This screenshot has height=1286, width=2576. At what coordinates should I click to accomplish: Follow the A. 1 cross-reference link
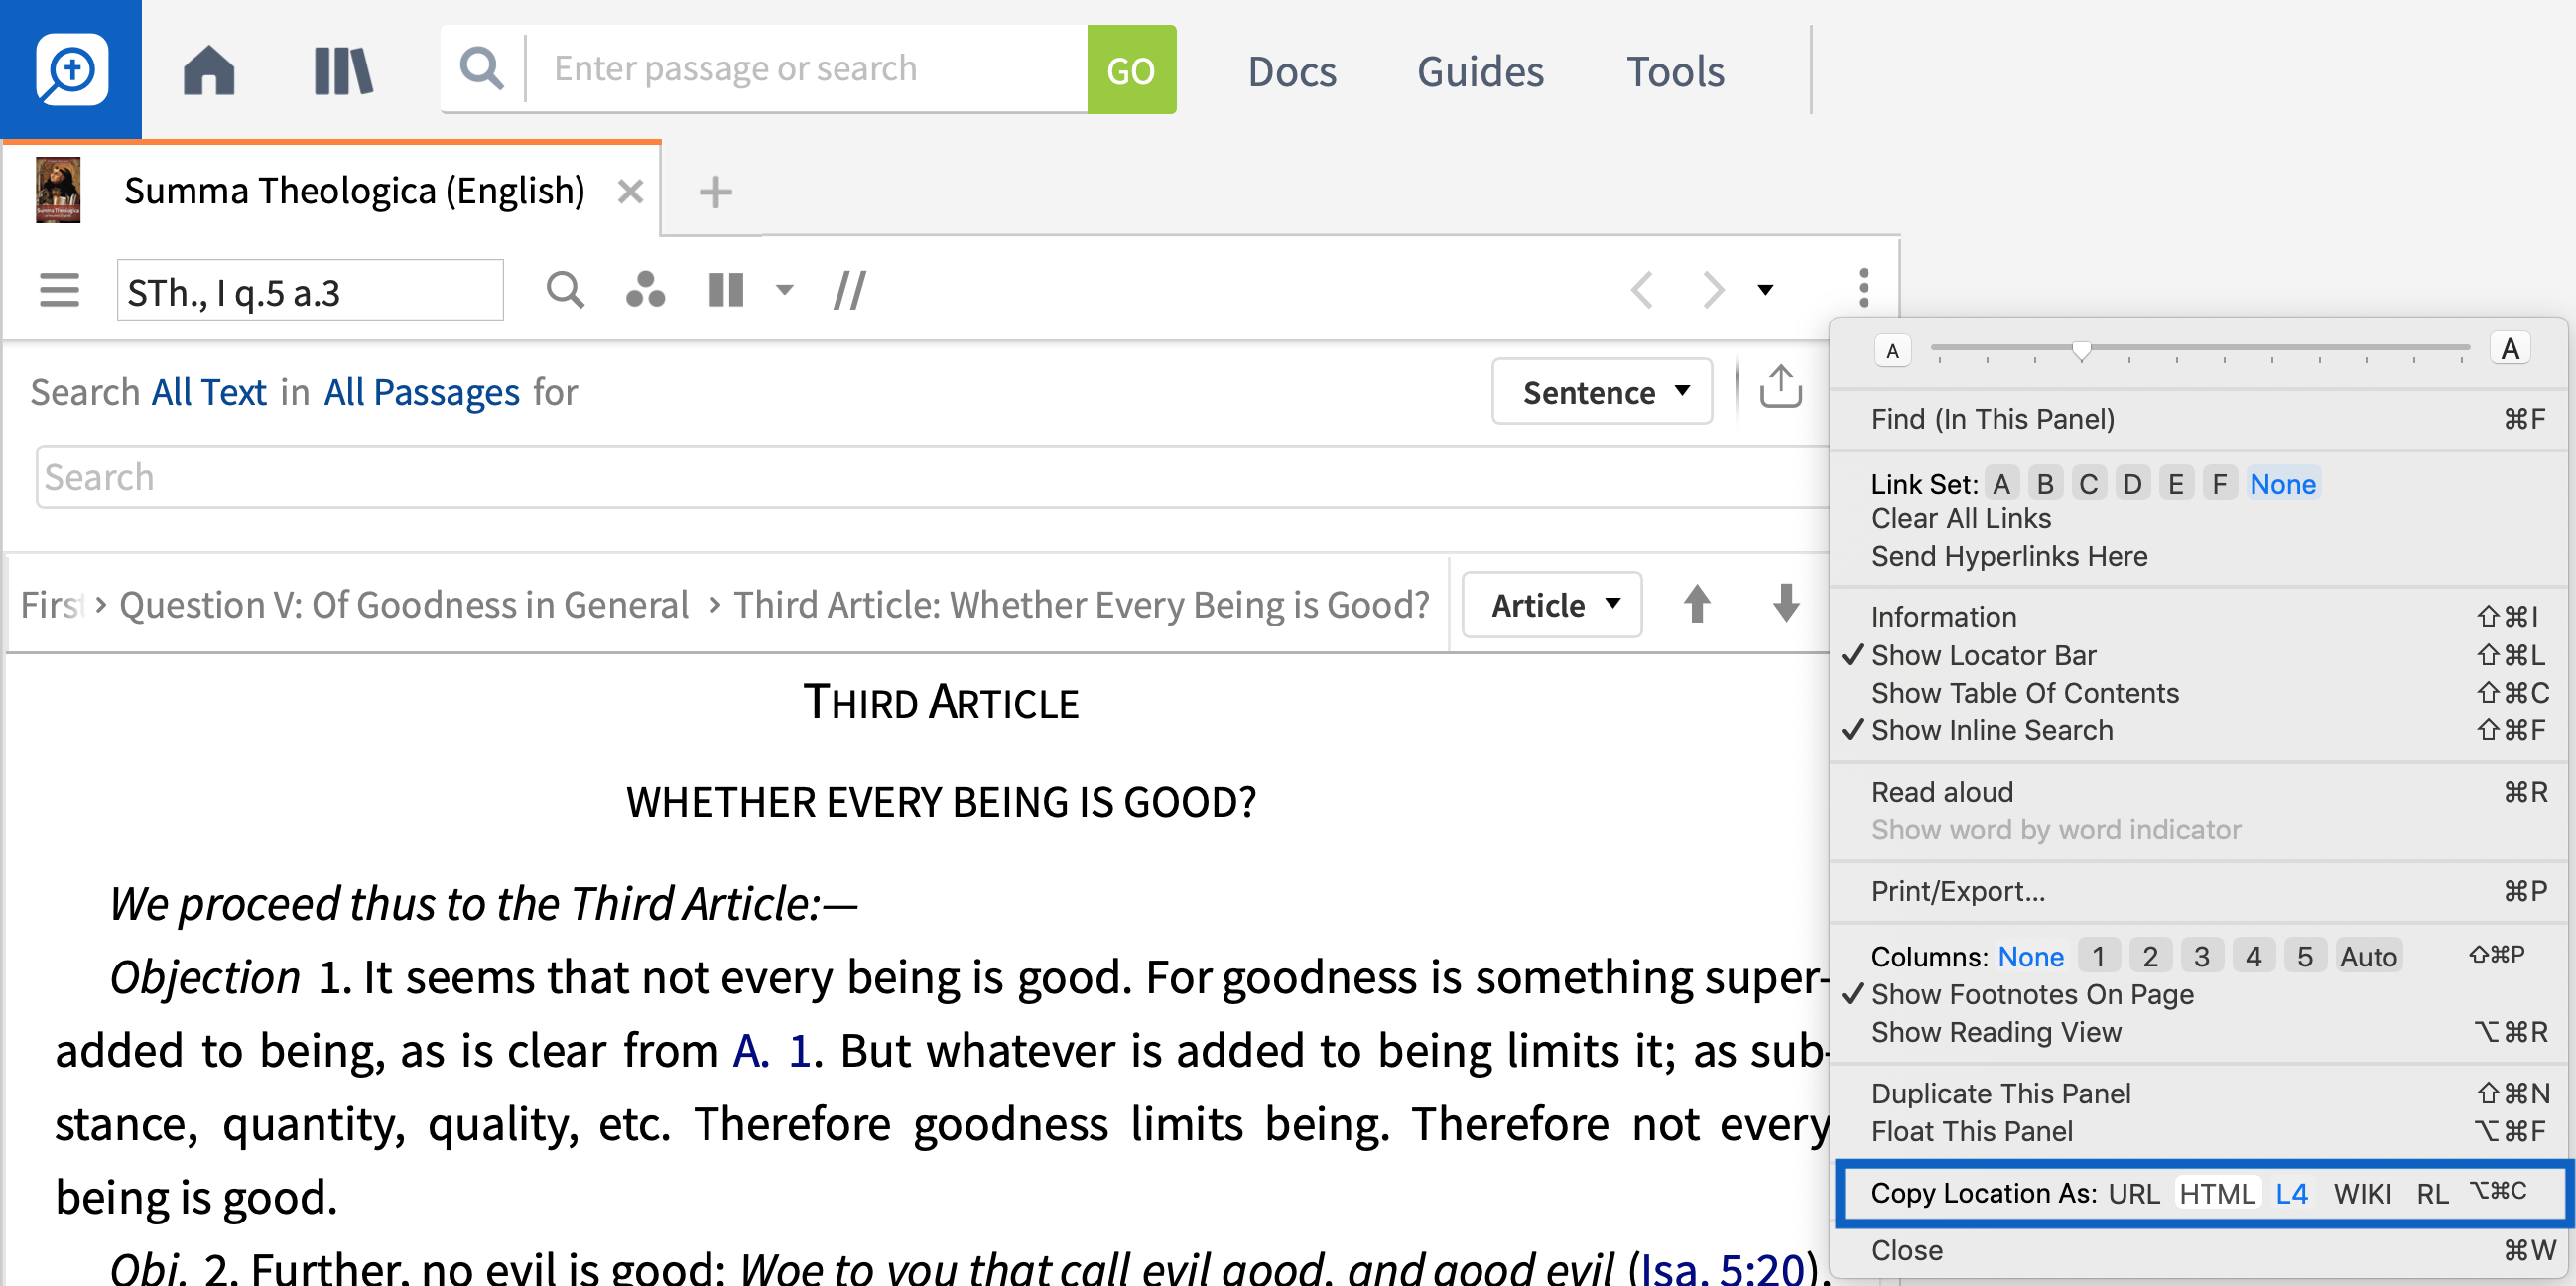771,1050
